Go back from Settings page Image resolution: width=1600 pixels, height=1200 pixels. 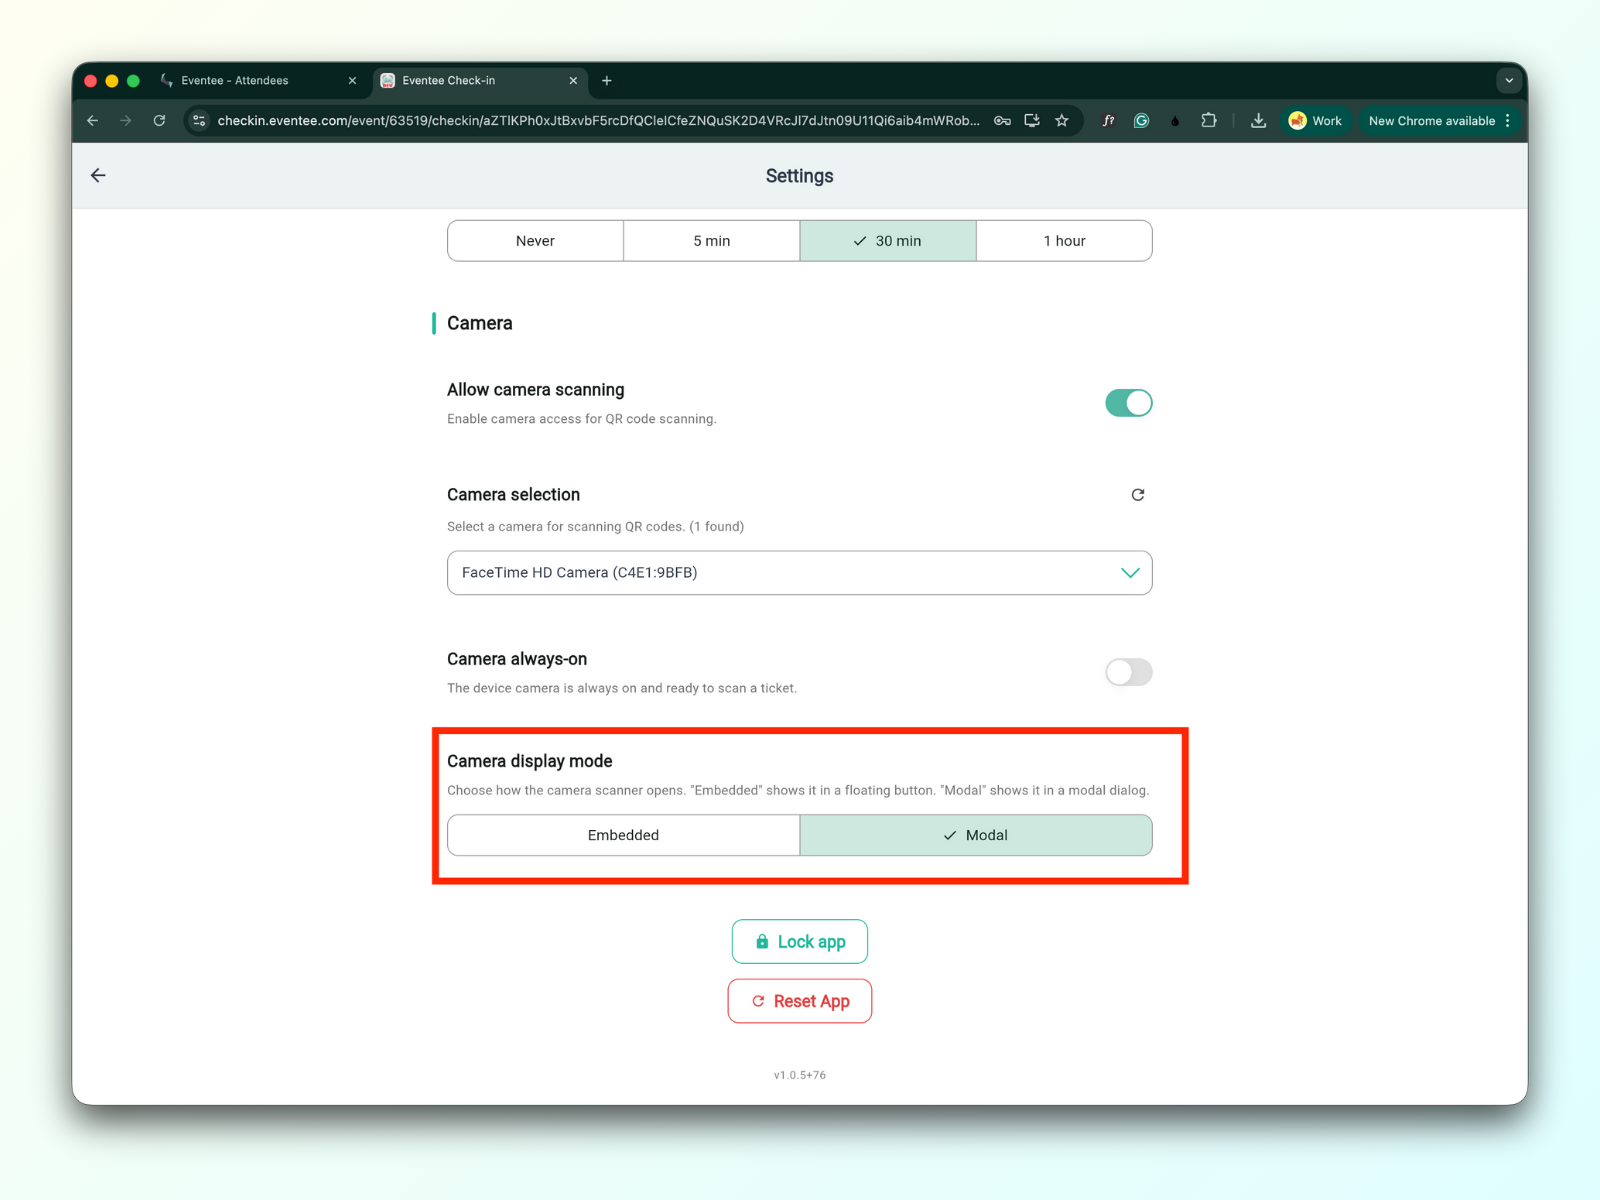click(x=98, y=176)
